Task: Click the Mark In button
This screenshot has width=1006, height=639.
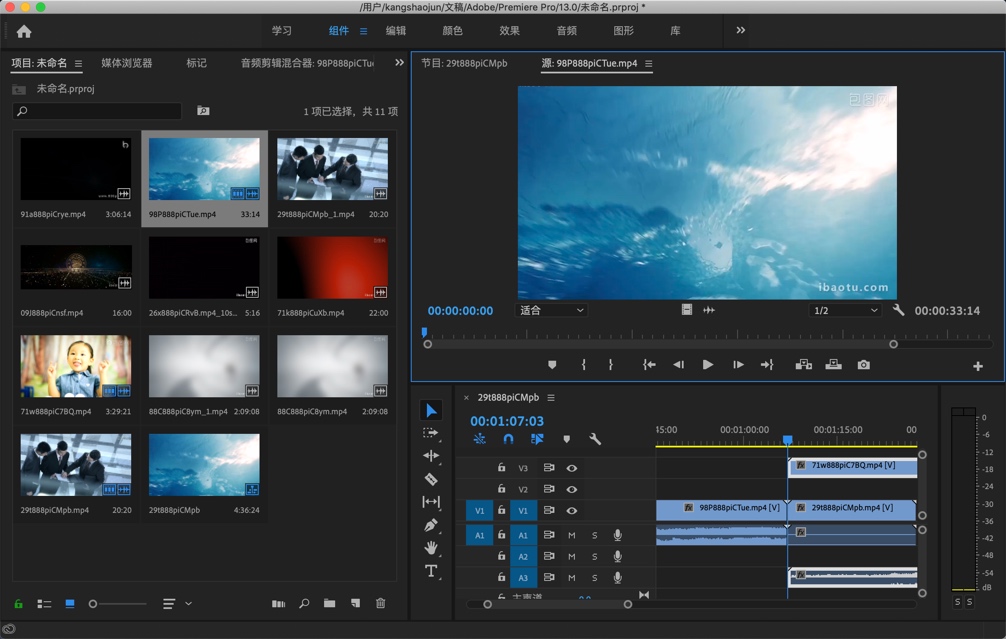Action: click(583, 365)
